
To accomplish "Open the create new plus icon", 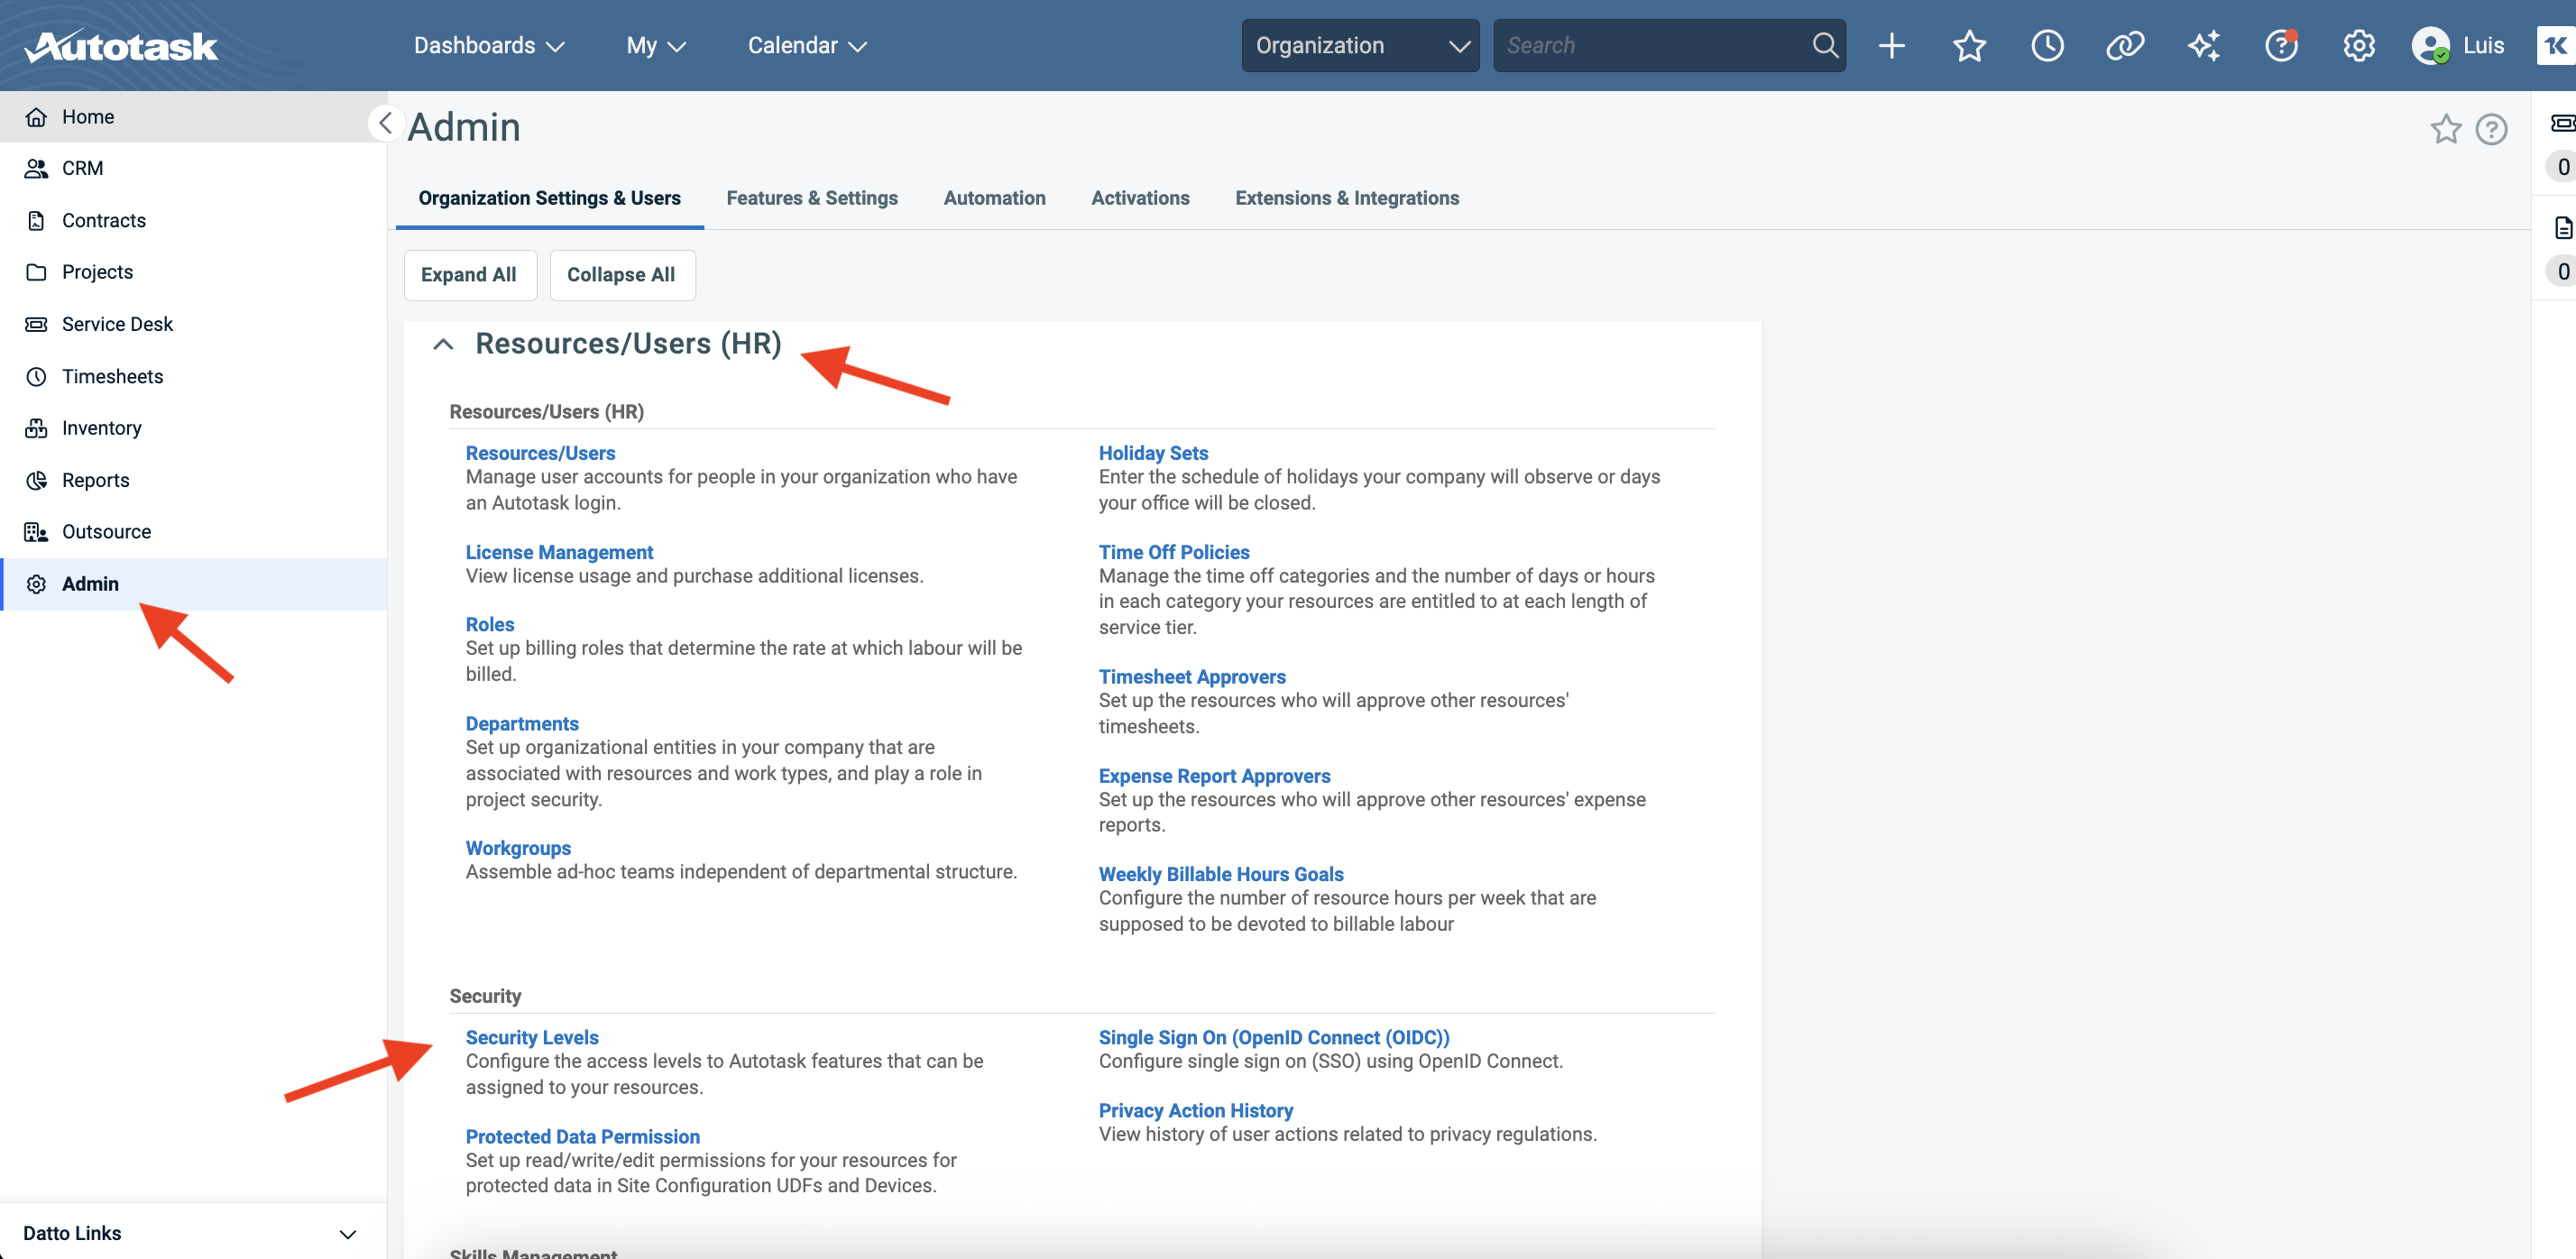I will pyautogui.click(x=1892, y=45).
